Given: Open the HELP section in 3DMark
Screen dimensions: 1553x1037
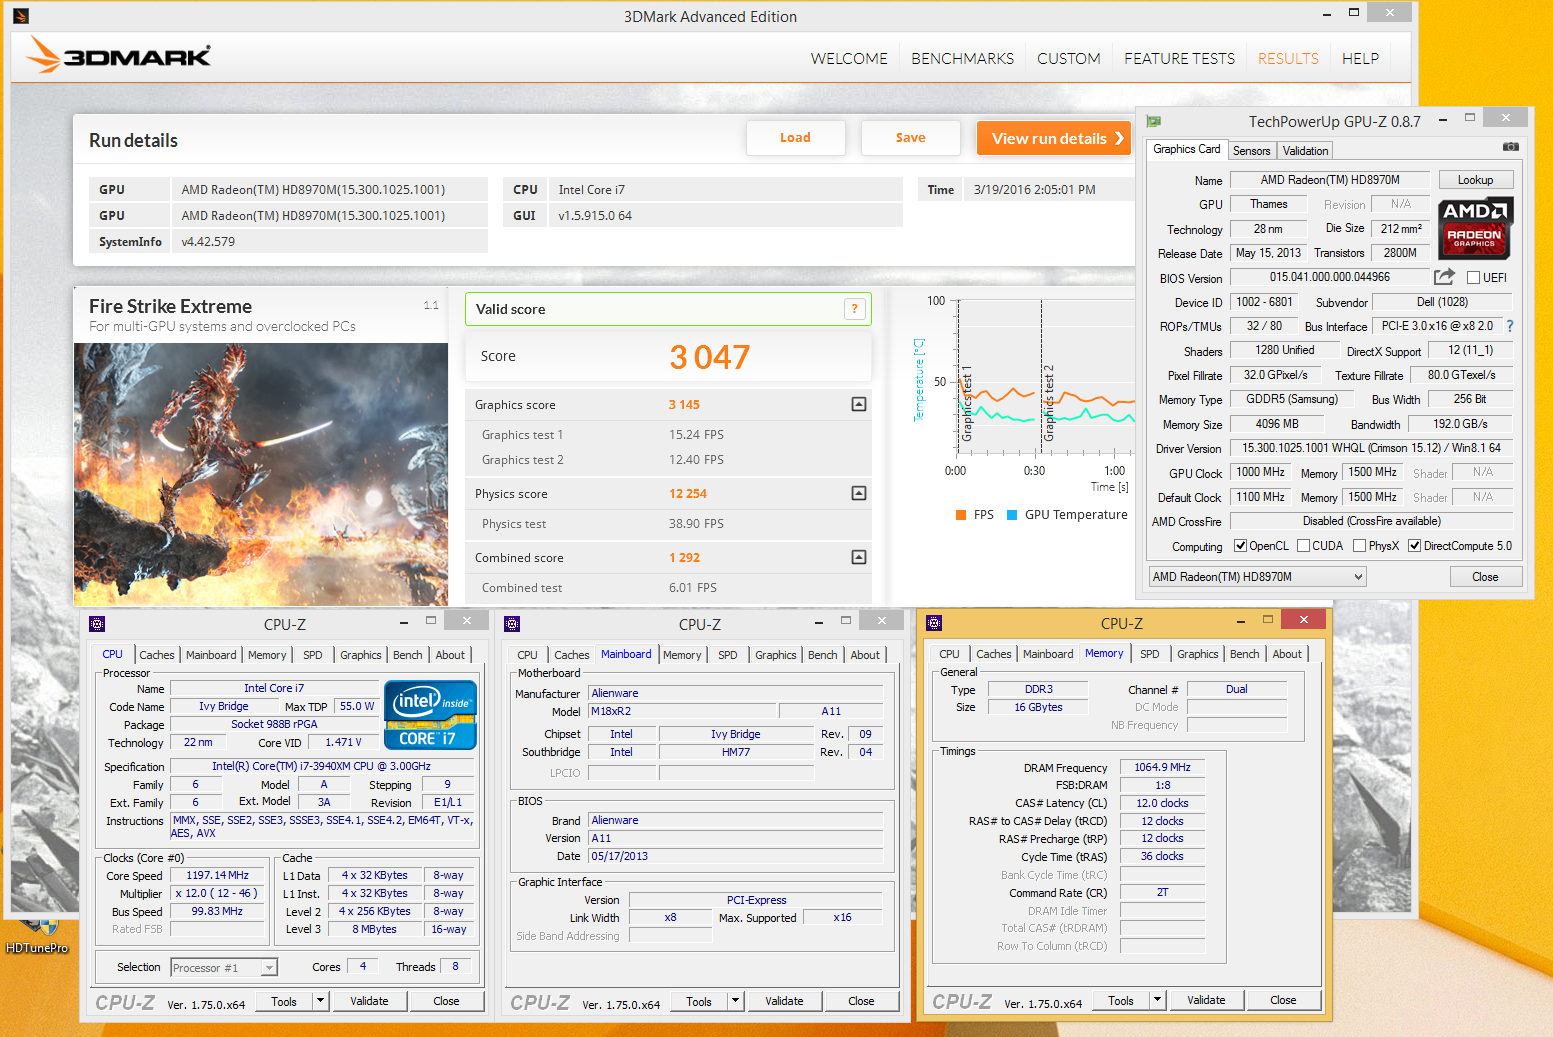Looking at the screenshot, I should [x=1360, y=59].
